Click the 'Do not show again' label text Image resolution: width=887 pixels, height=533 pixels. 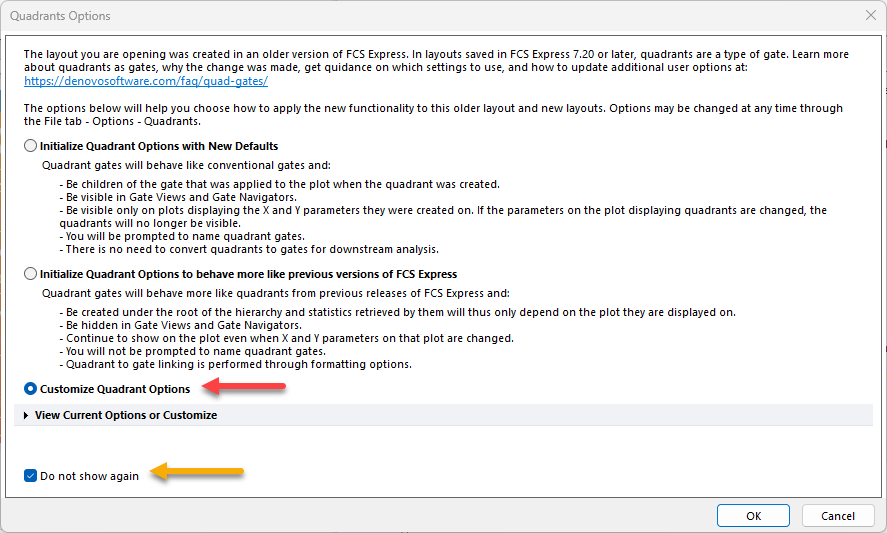90,476
